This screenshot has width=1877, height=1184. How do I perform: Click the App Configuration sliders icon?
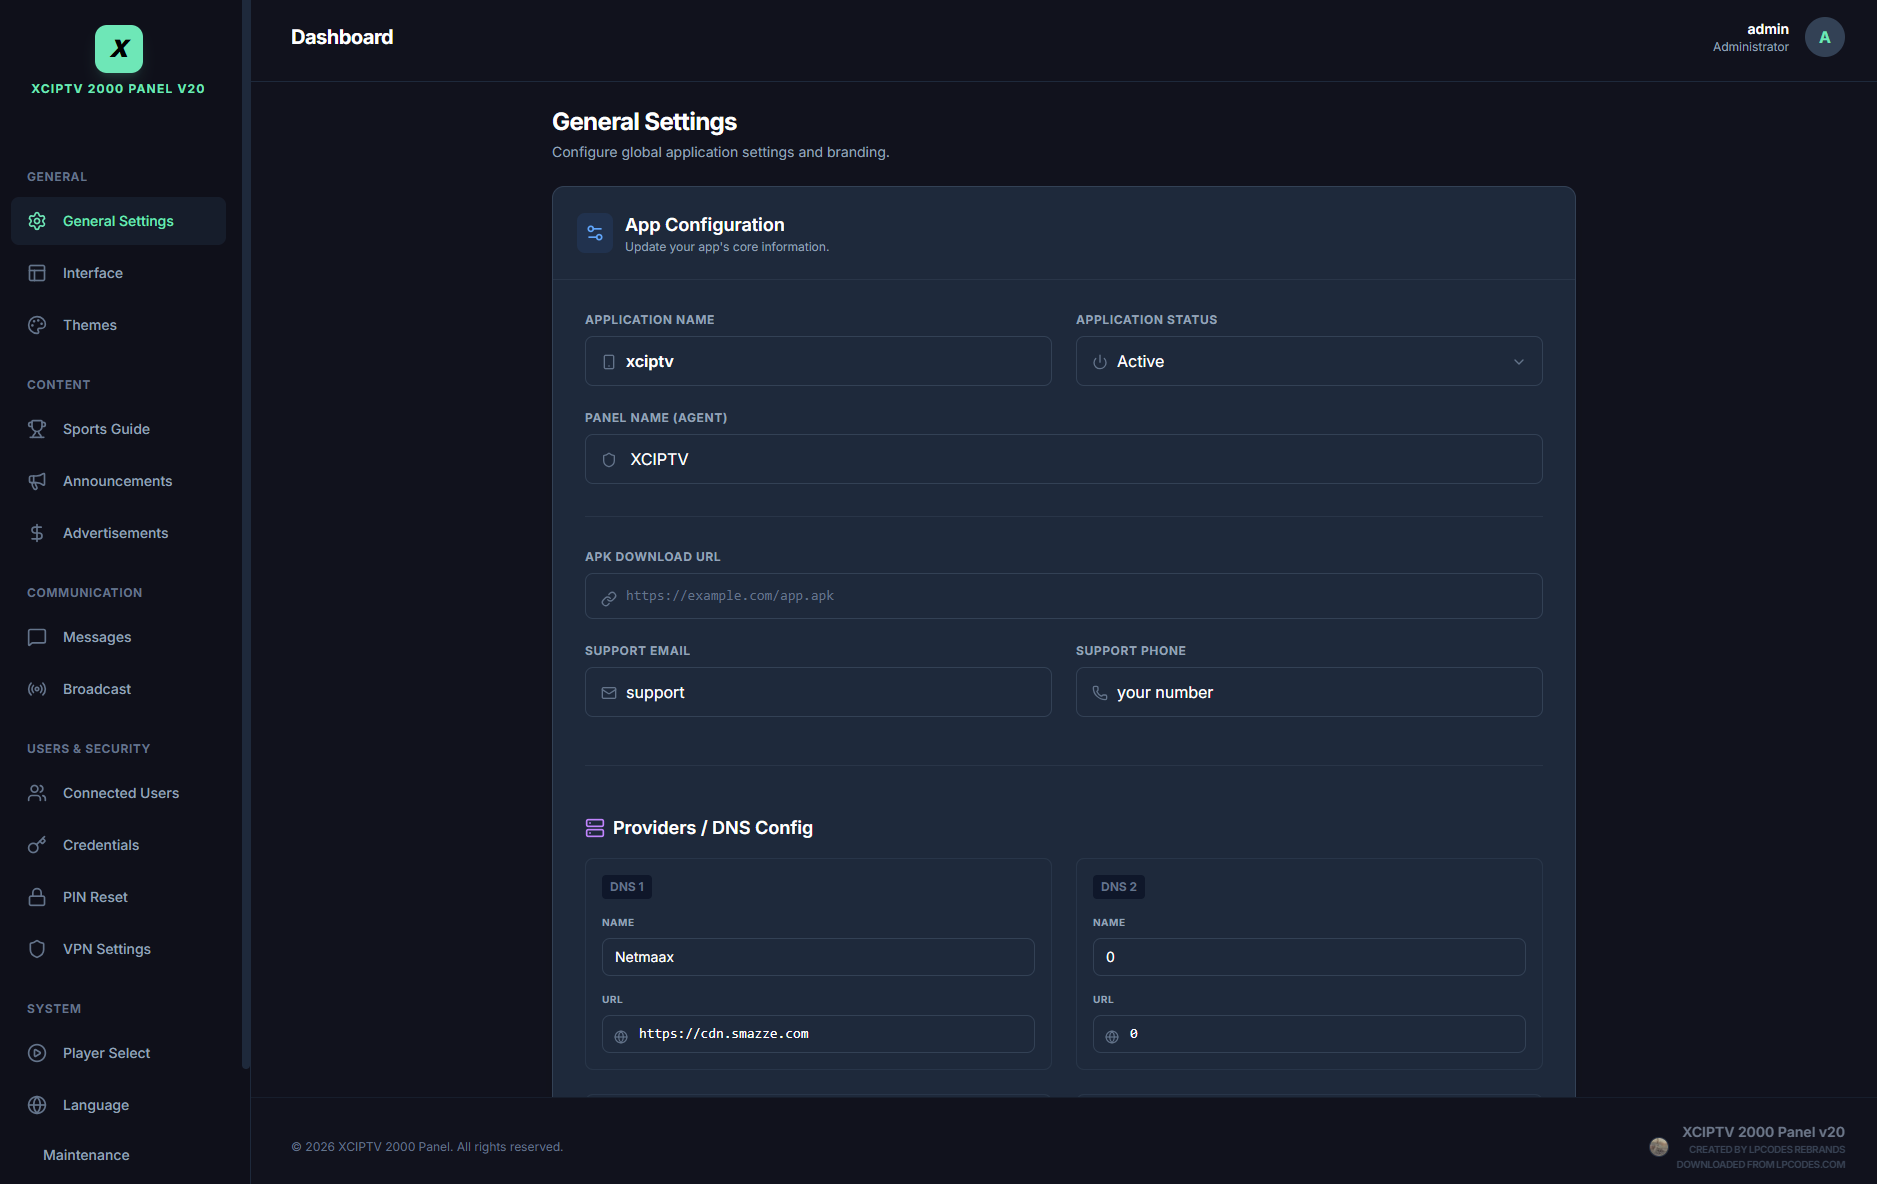pos(595,234)
